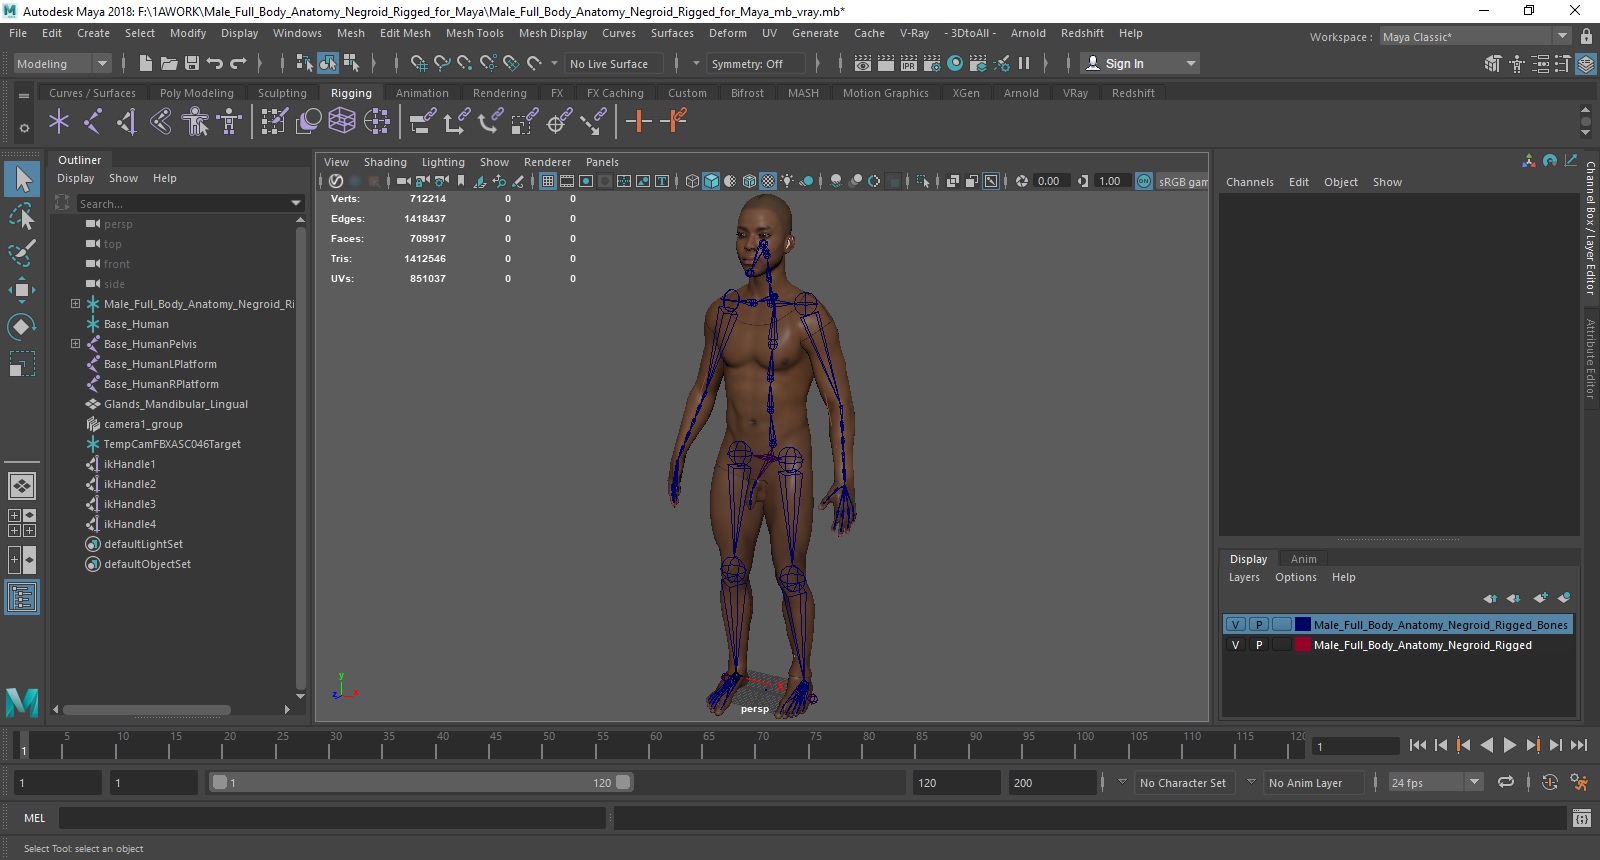The image size is (1600, 860).
Task: Choose the Scale tool in Tool Box
Action: (22, 363)
